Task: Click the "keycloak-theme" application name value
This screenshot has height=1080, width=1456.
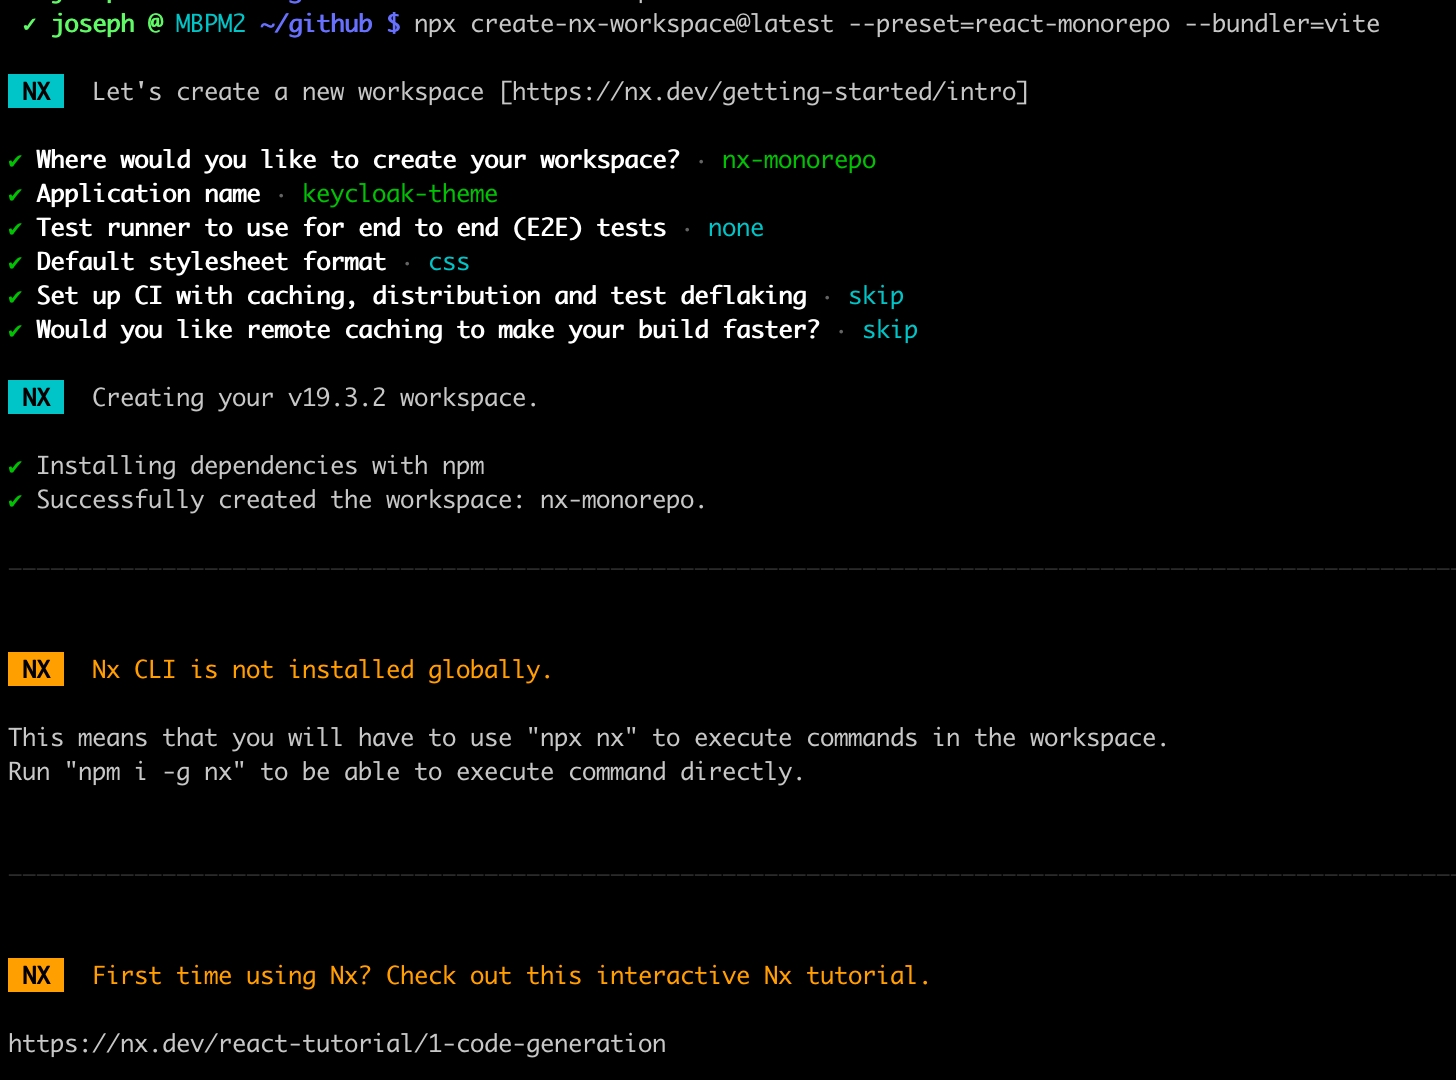Action: point(400,194)
